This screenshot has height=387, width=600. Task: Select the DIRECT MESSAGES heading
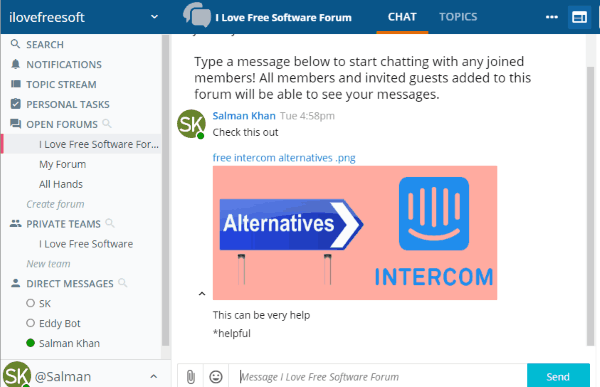pos(70,284)
